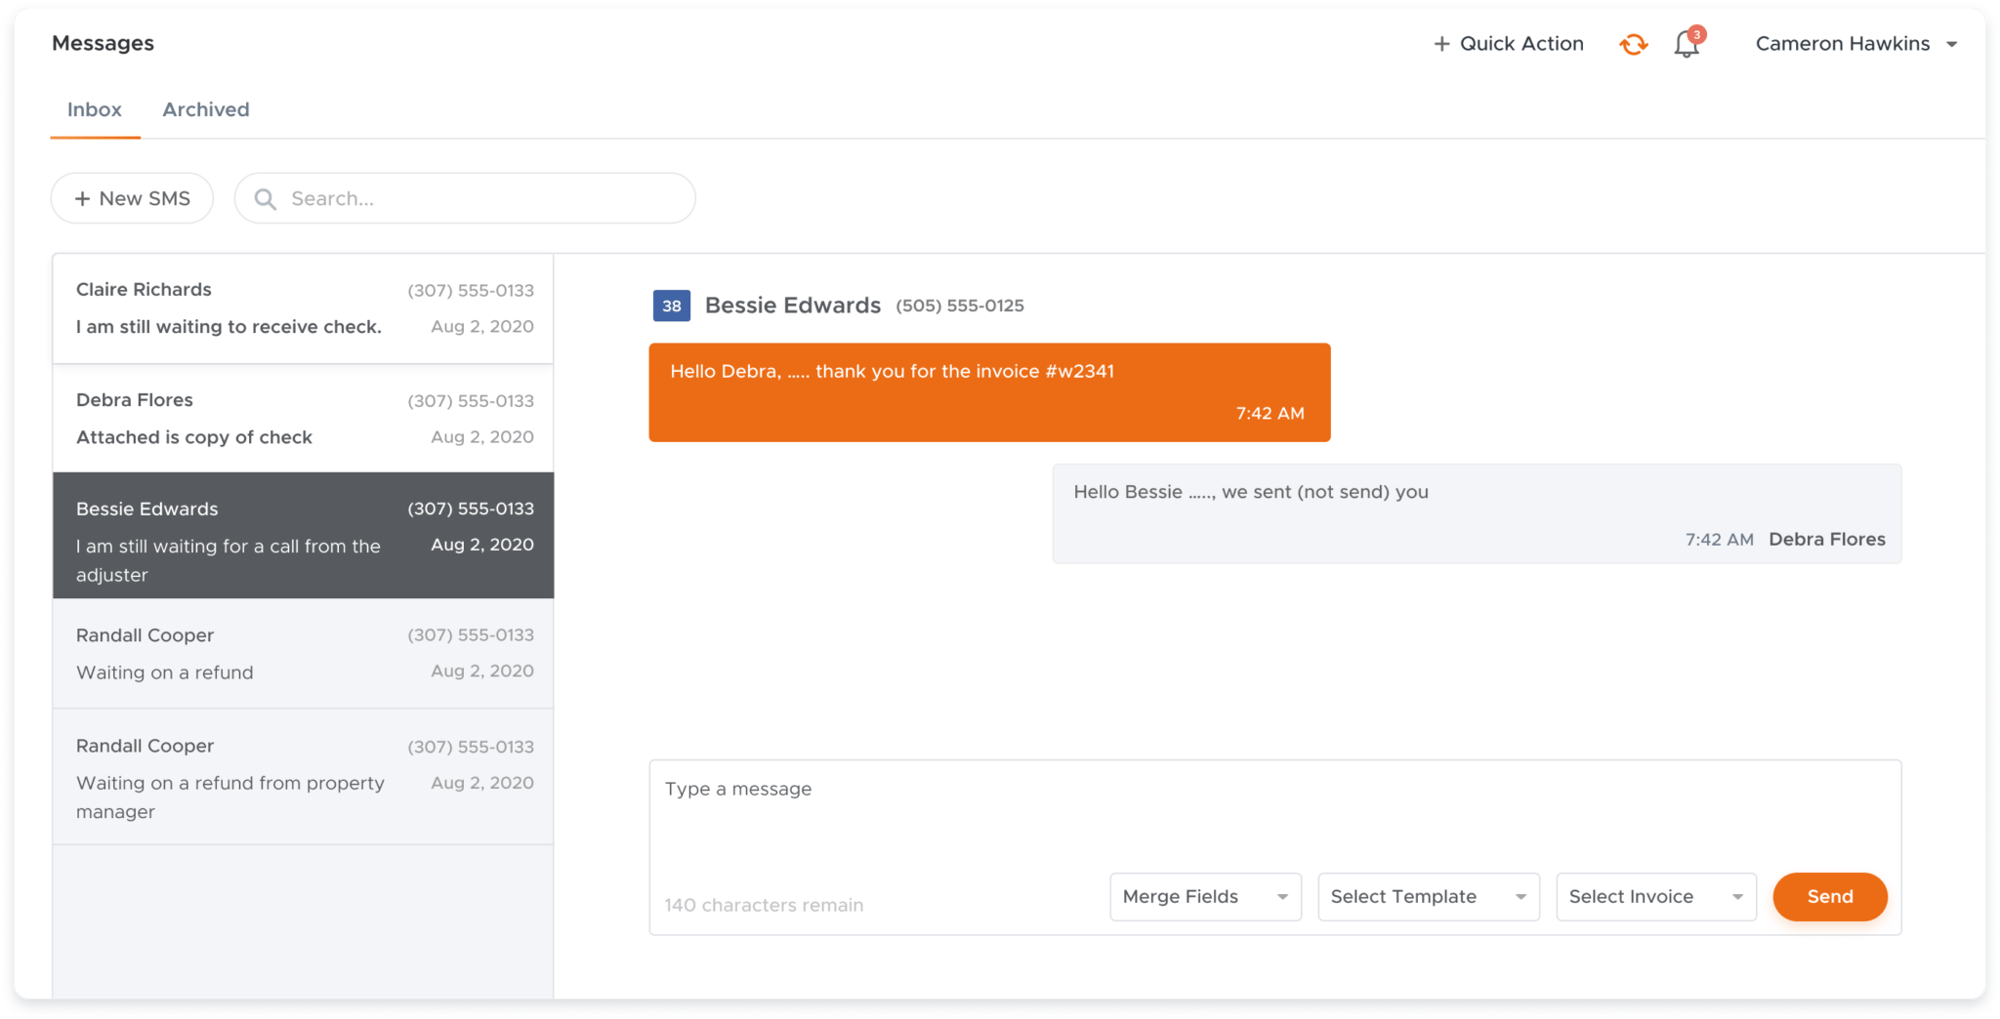Viewport: 2000px width, 1019px height.
Task: Click the '140 characters remain' counter
Action: [x=764, y=905]
